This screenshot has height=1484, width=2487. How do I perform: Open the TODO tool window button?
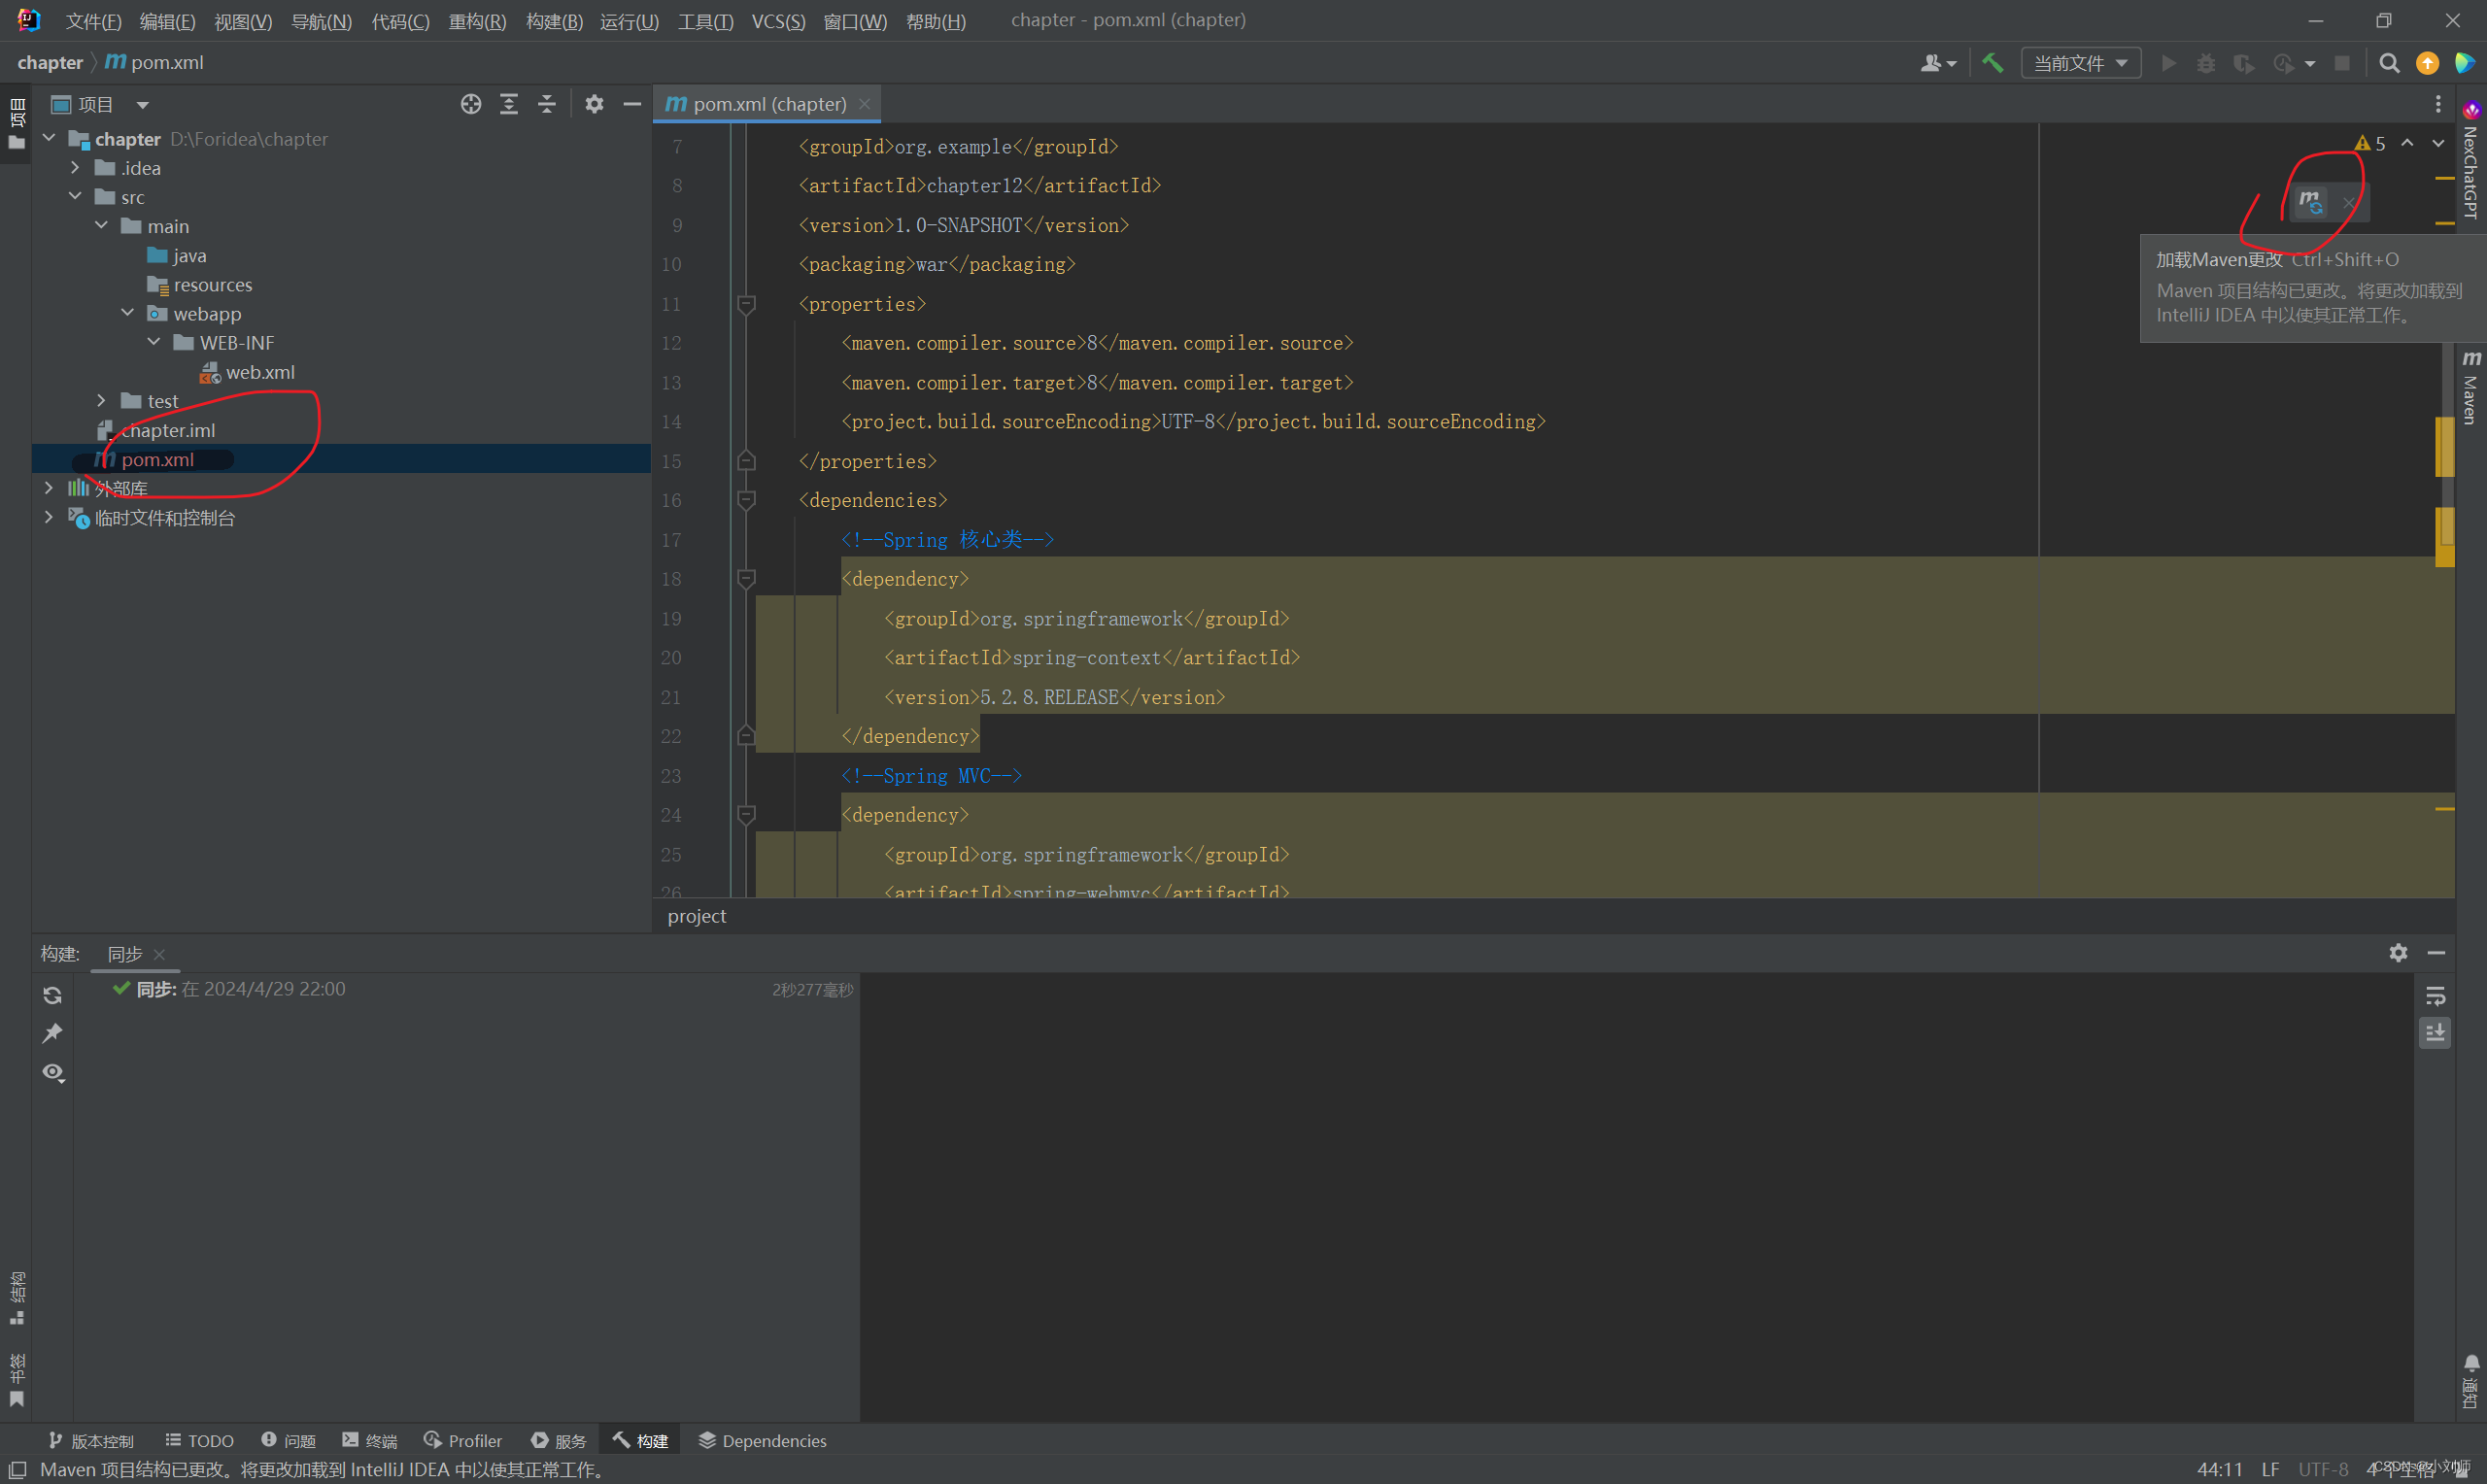click(x=199, y=1440)
